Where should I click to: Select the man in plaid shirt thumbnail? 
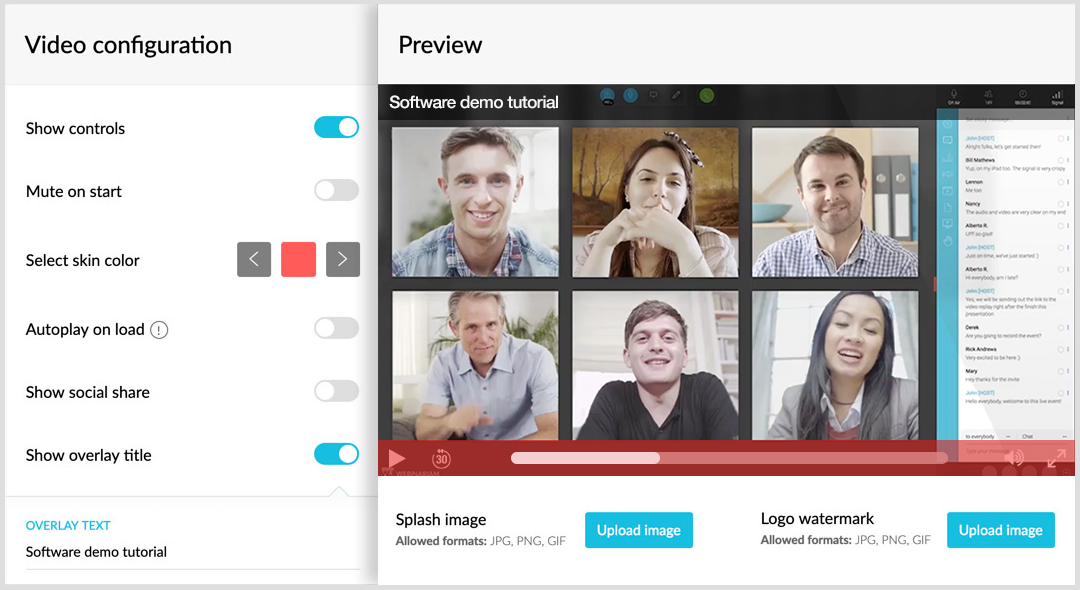pyautogui.click(x=475, y=202)
